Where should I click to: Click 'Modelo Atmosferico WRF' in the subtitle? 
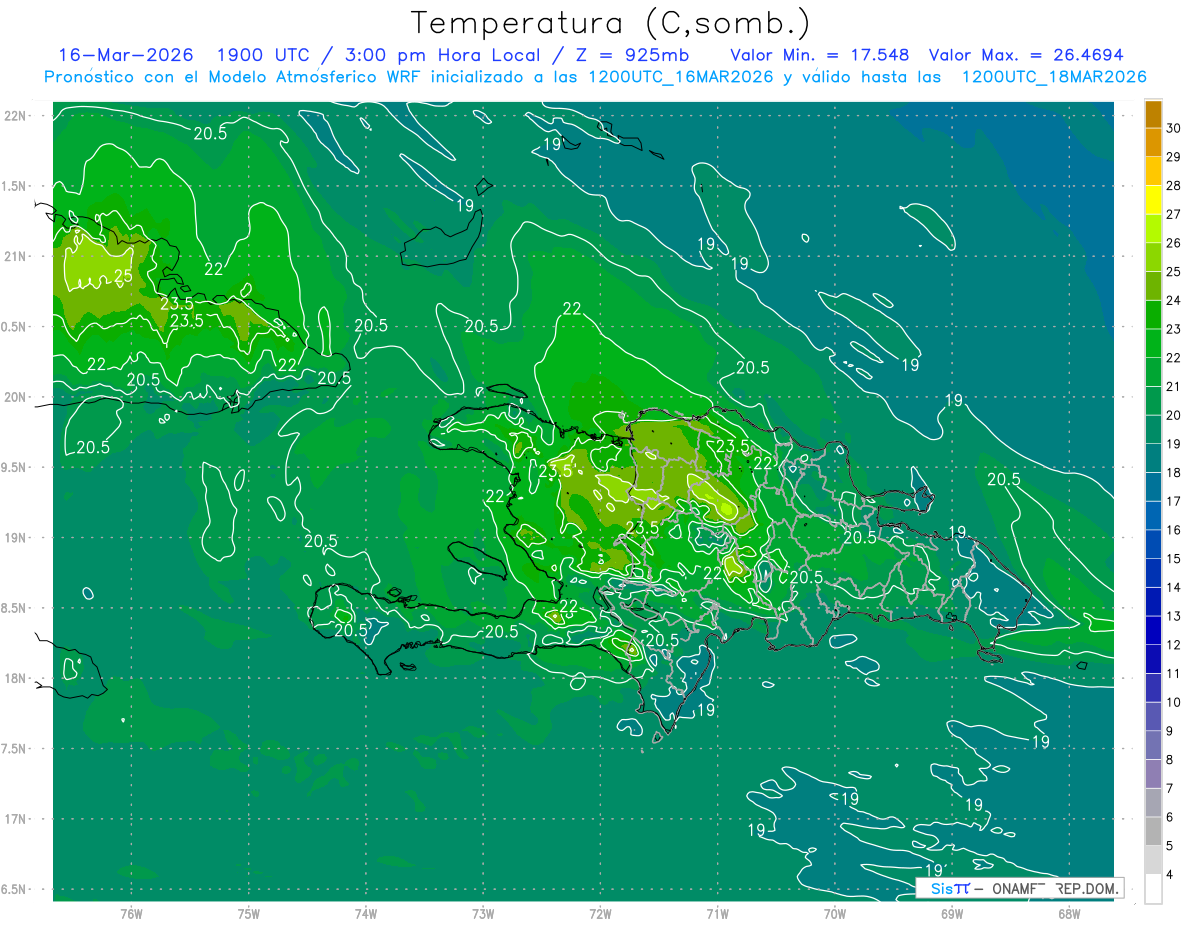[x=320, y=76]
